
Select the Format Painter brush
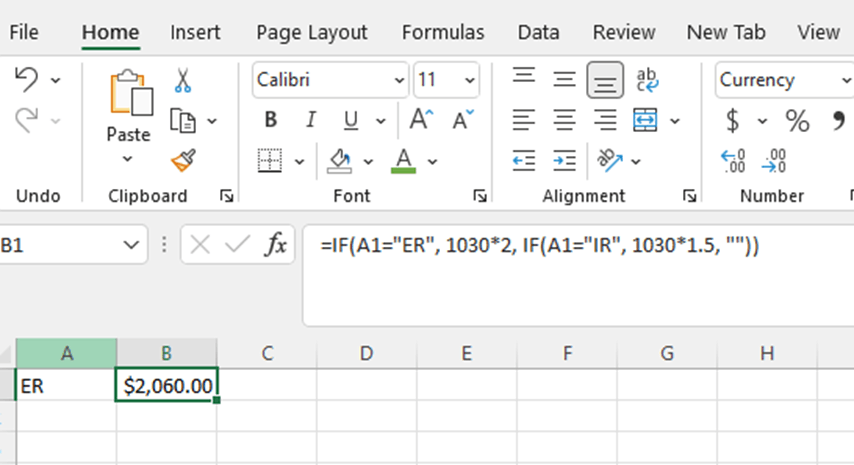click(184, 160)
